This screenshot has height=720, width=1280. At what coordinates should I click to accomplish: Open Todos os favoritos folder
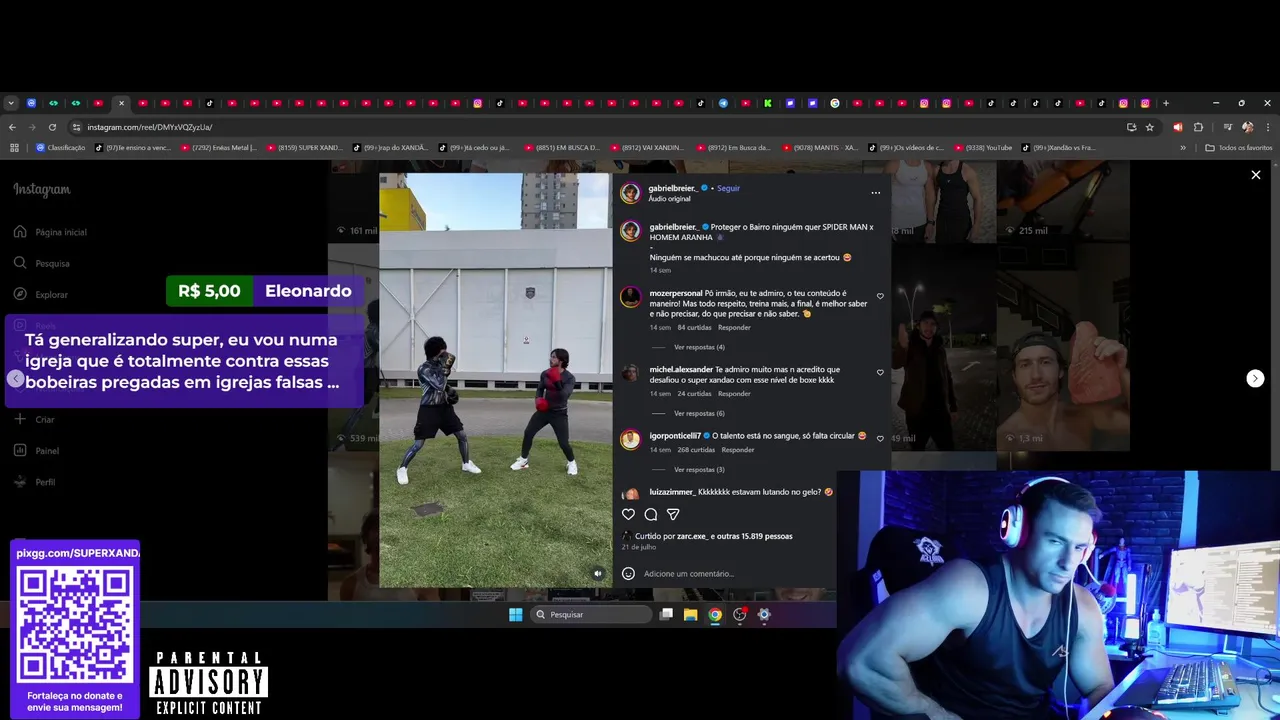click(x=1239, y=148)
